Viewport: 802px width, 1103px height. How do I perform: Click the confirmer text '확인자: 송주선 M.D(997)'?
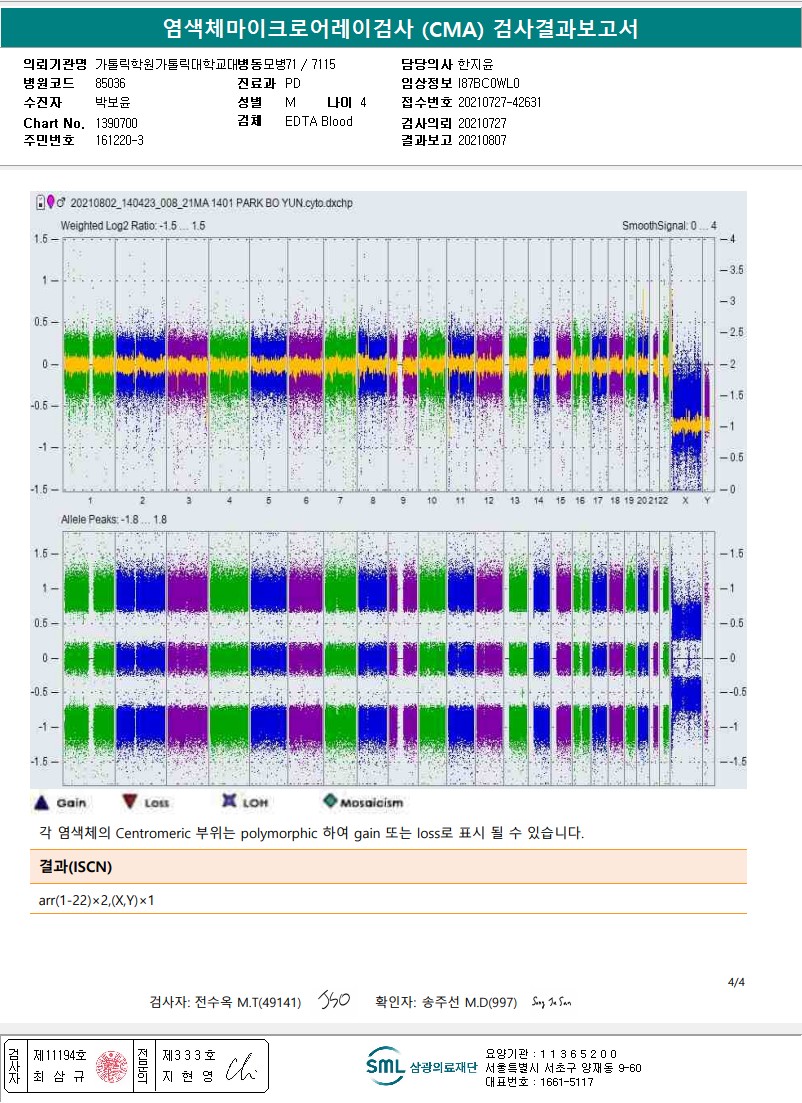tap(446, 1002)
